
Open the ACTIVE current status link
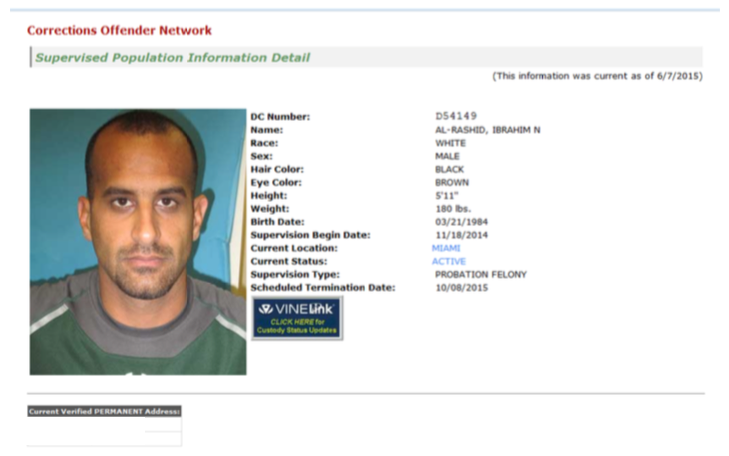[449, 261]
